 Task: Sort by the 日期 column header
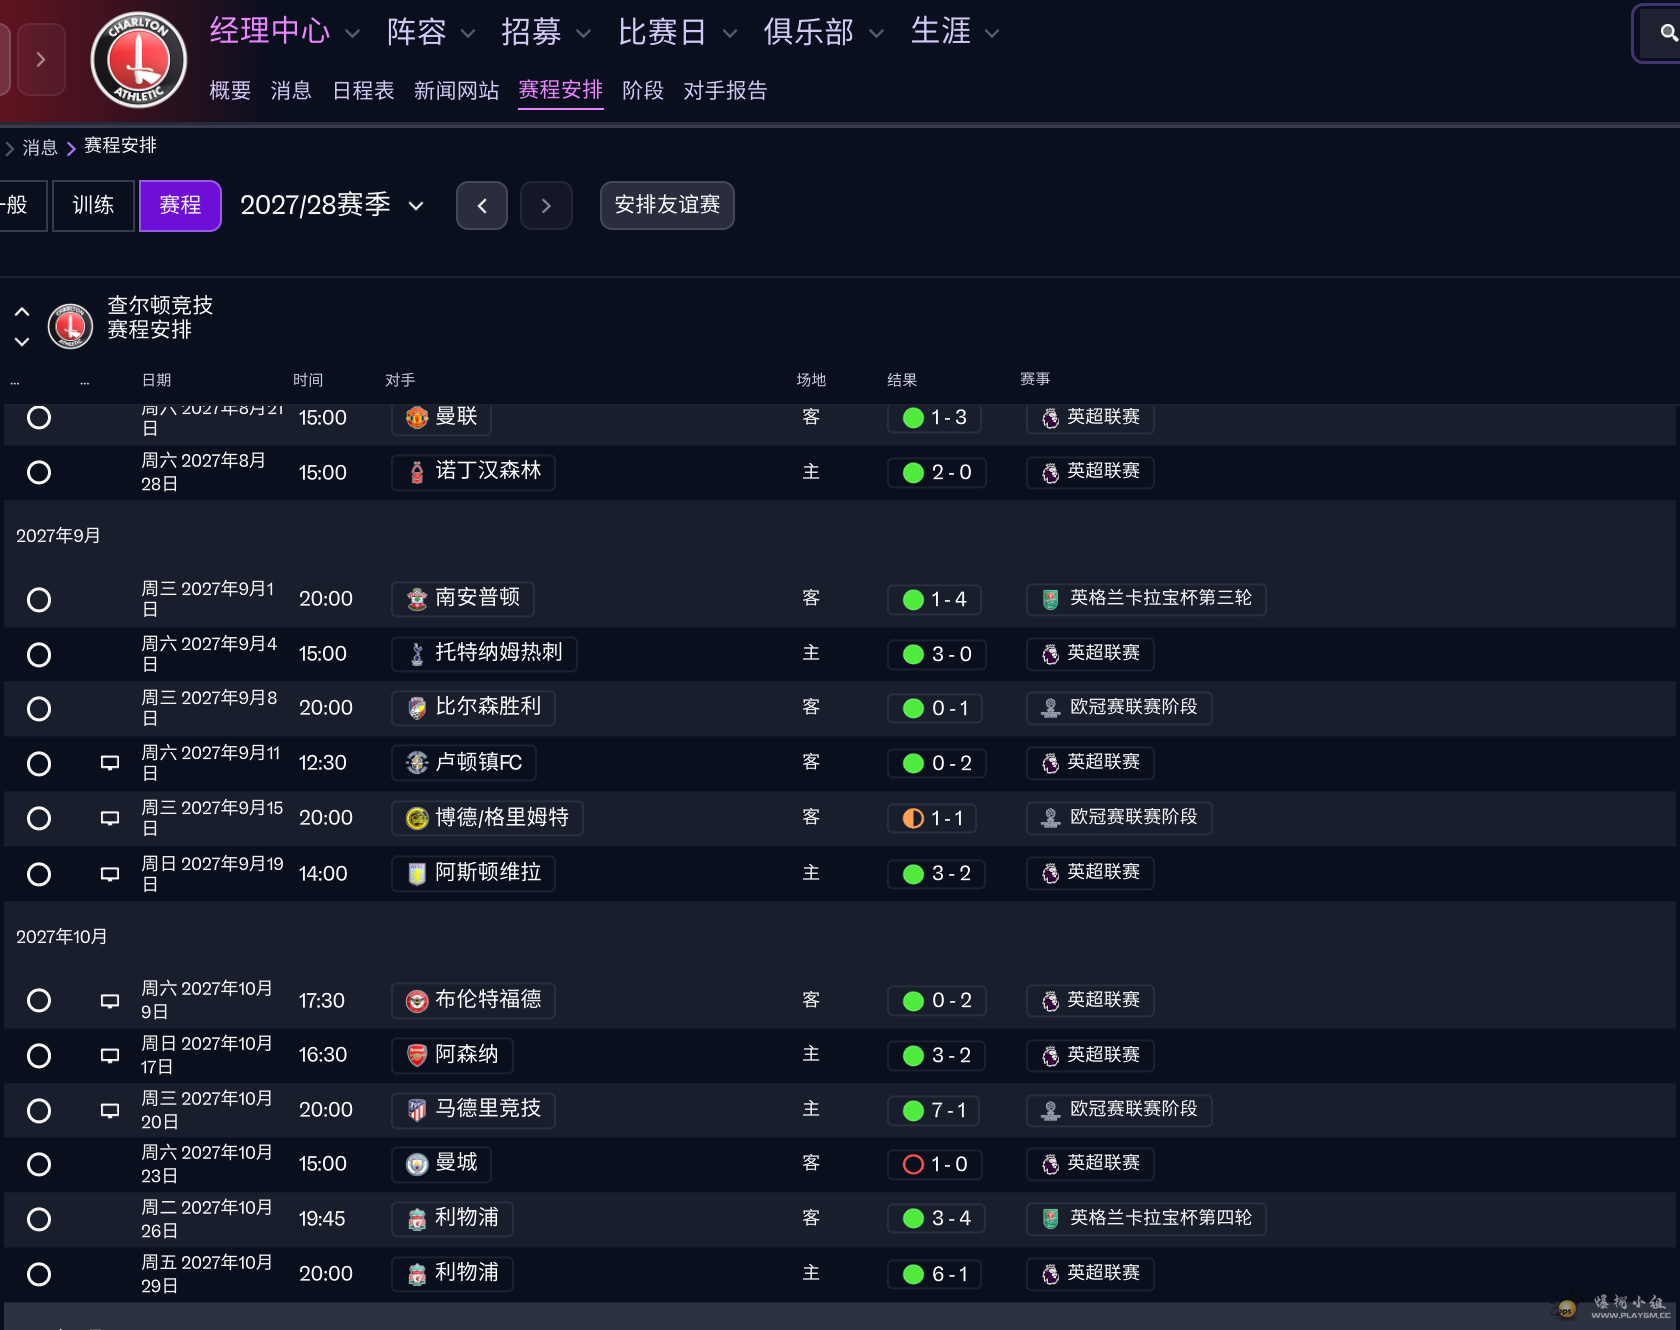coord(156,380)
